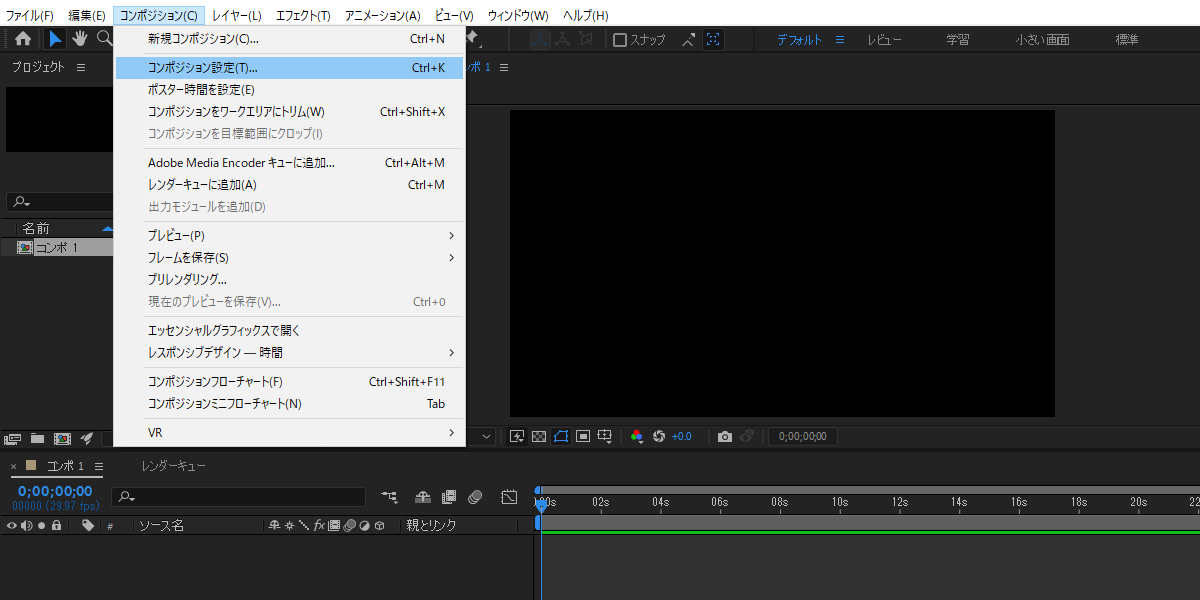Switch to 標準 workspace
1200x600 pixels.
pos(1127,40)
